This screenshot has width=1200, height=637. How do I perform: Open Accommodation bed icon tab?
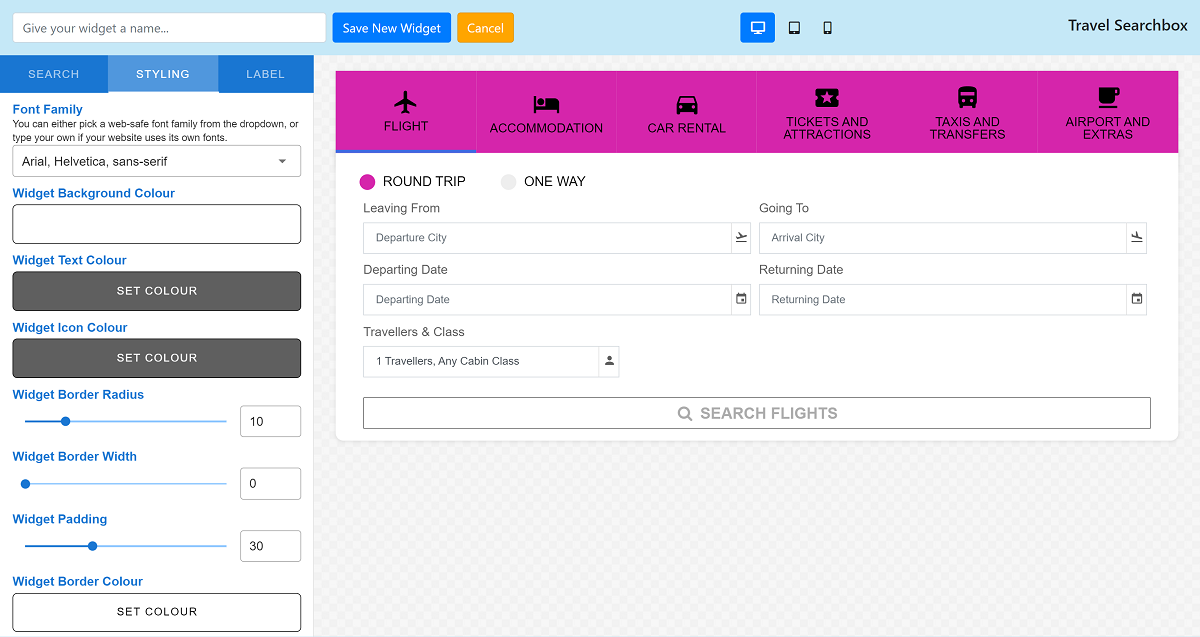coord(546,104)
